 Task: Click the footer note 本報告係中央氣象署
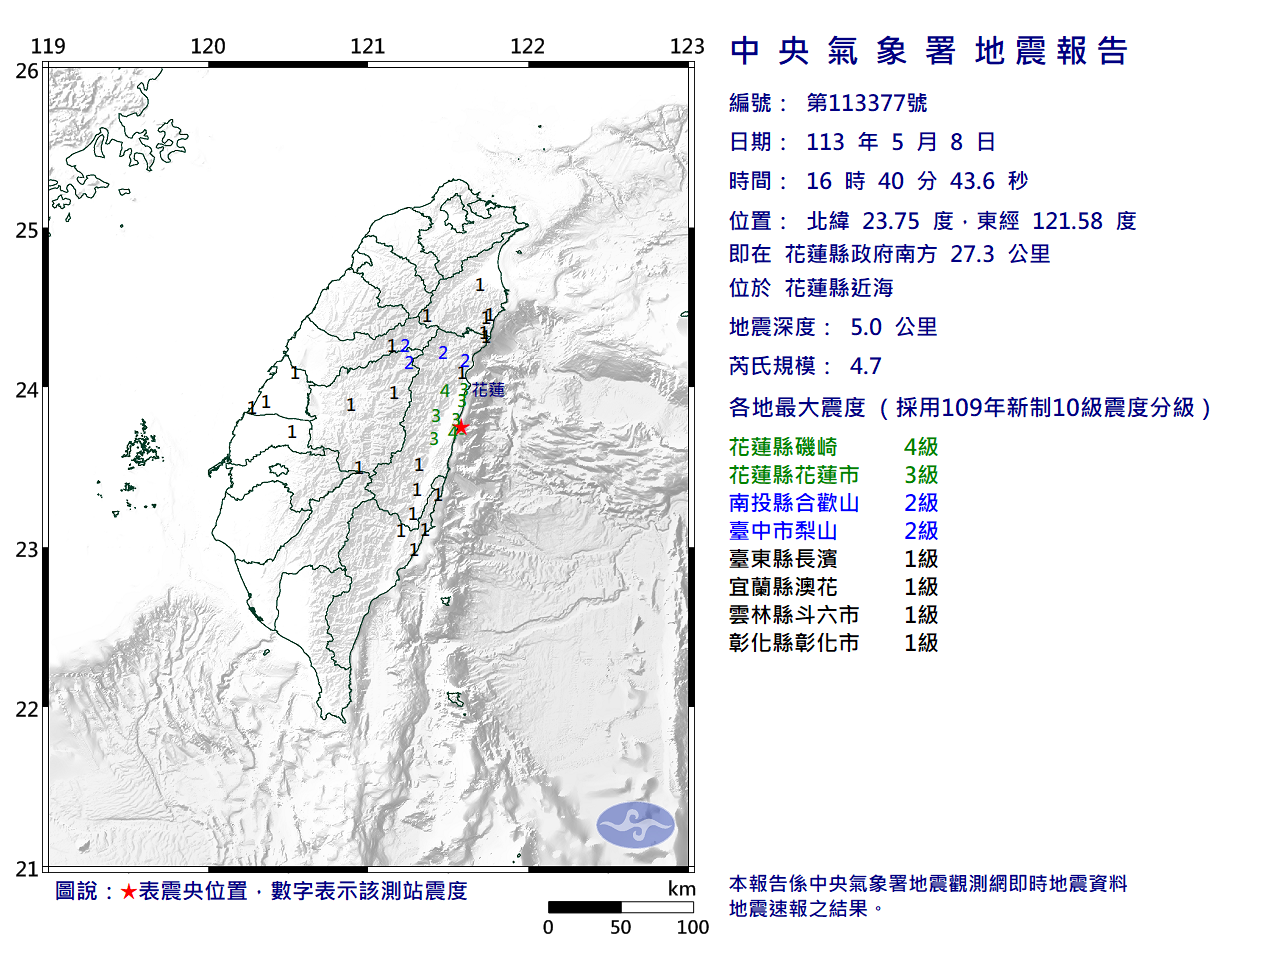[x=818, y=884]
